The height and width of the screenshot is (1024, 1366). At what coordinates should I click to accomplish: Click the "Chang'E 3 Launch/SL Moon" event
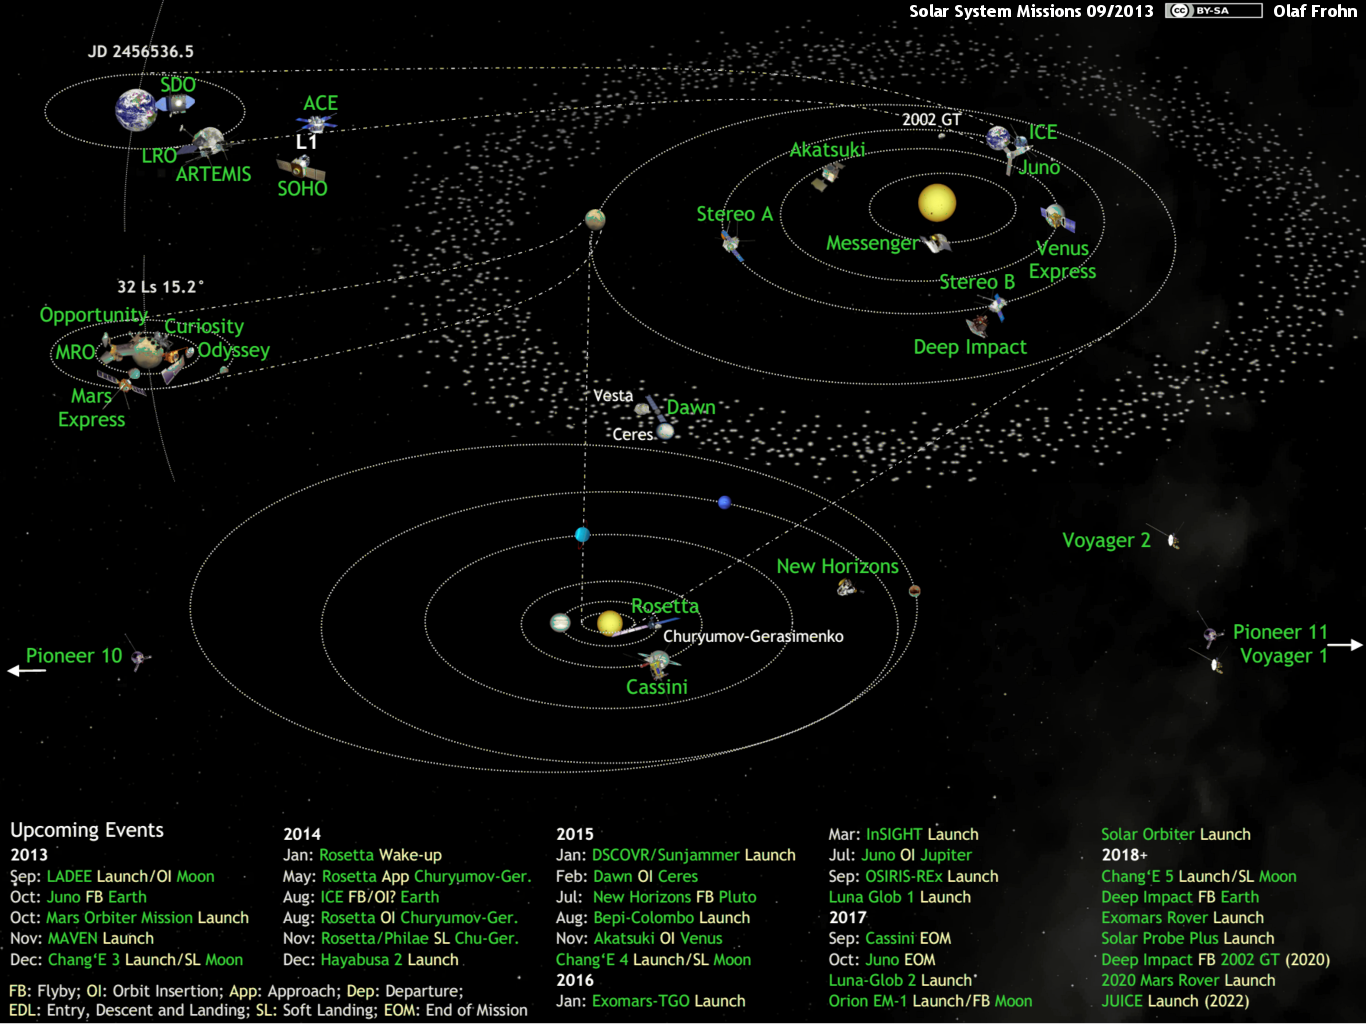click(145, 959)
